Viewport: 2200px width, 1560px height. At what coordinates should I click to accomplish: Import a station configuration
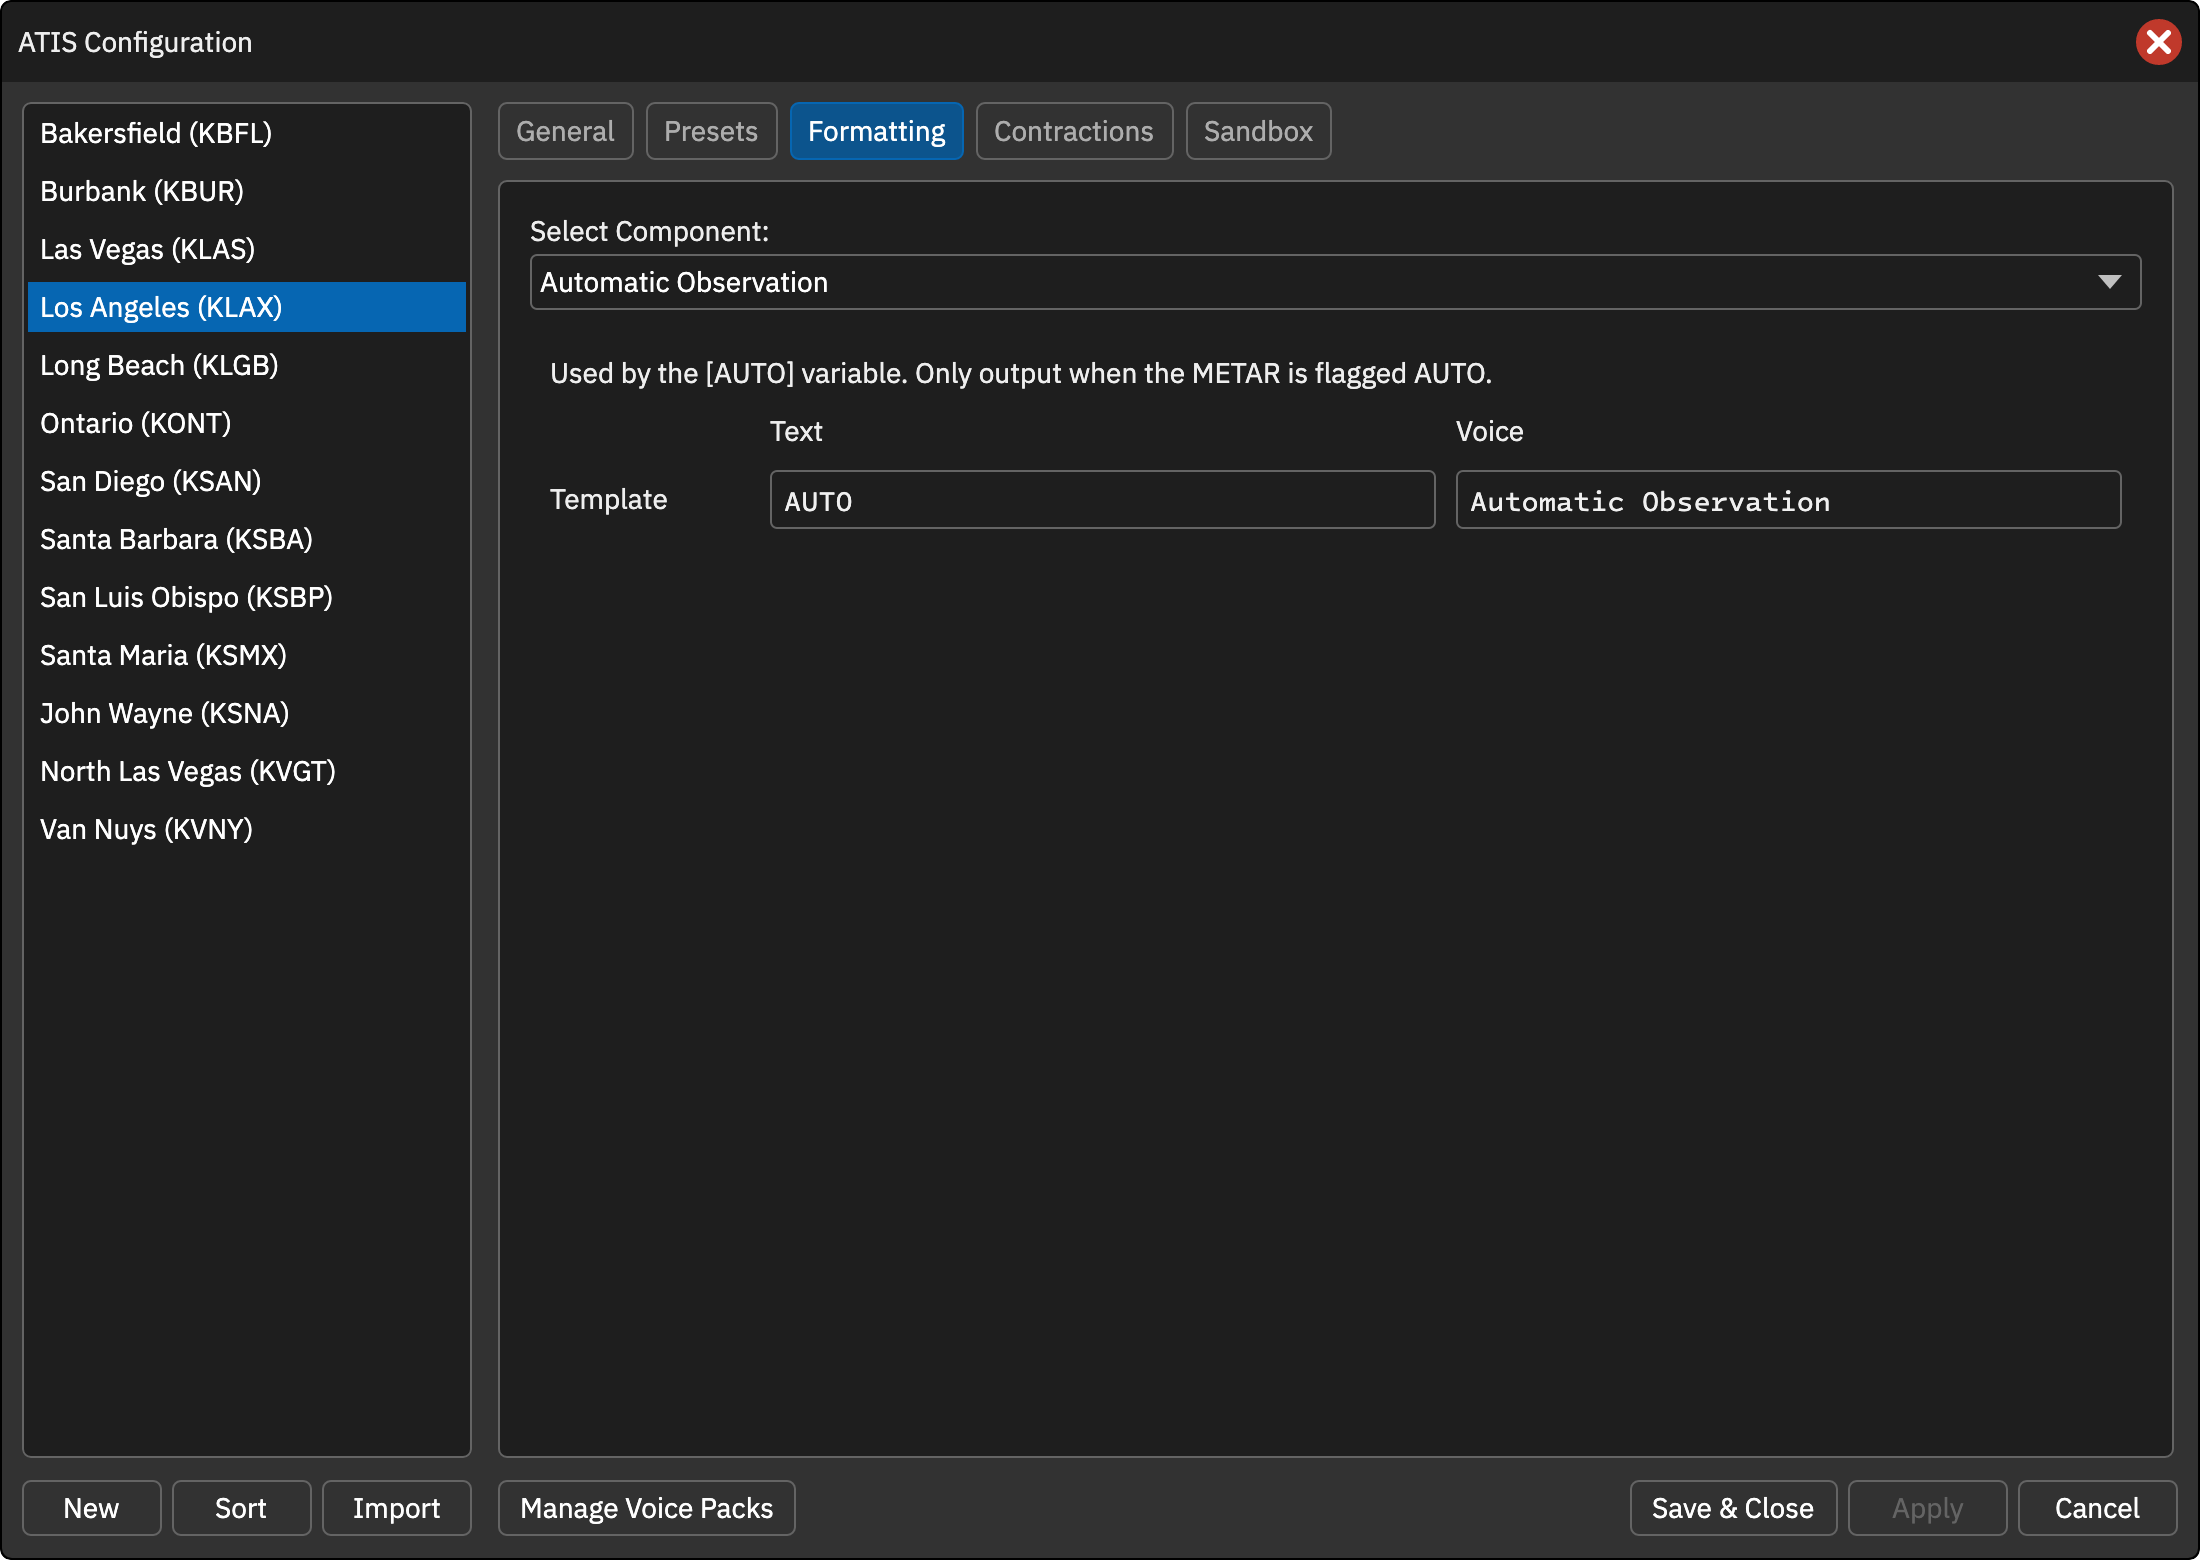coord(397,1508)
